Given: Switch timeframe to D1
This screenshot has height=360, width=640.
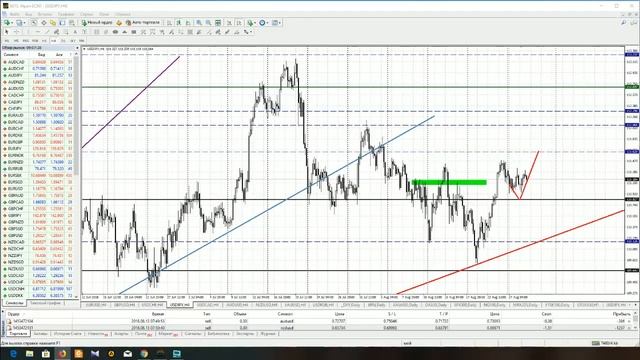Looking at the screenshot, I should pyautogui.click(x=63, y=40).
